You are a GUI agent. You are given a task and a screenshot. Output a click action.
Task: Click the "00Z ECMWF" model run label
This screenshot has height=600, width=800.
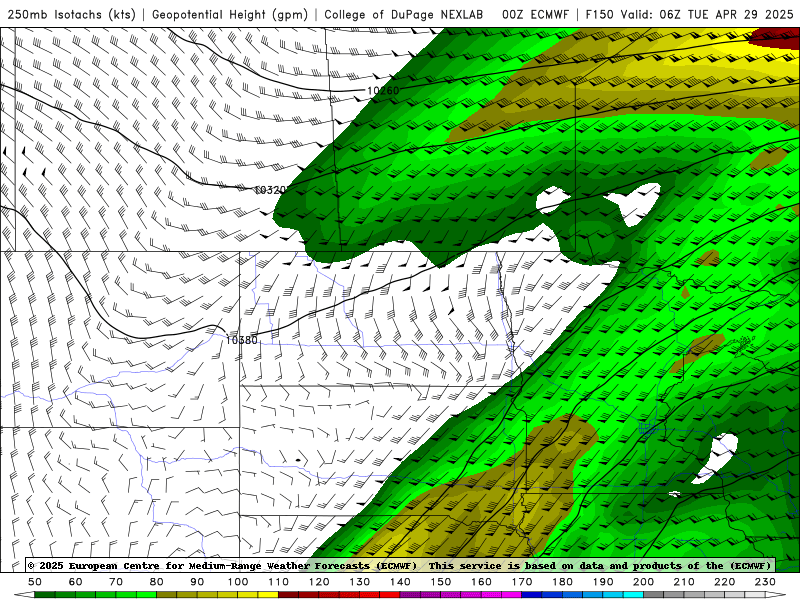(x=535, y=14)
